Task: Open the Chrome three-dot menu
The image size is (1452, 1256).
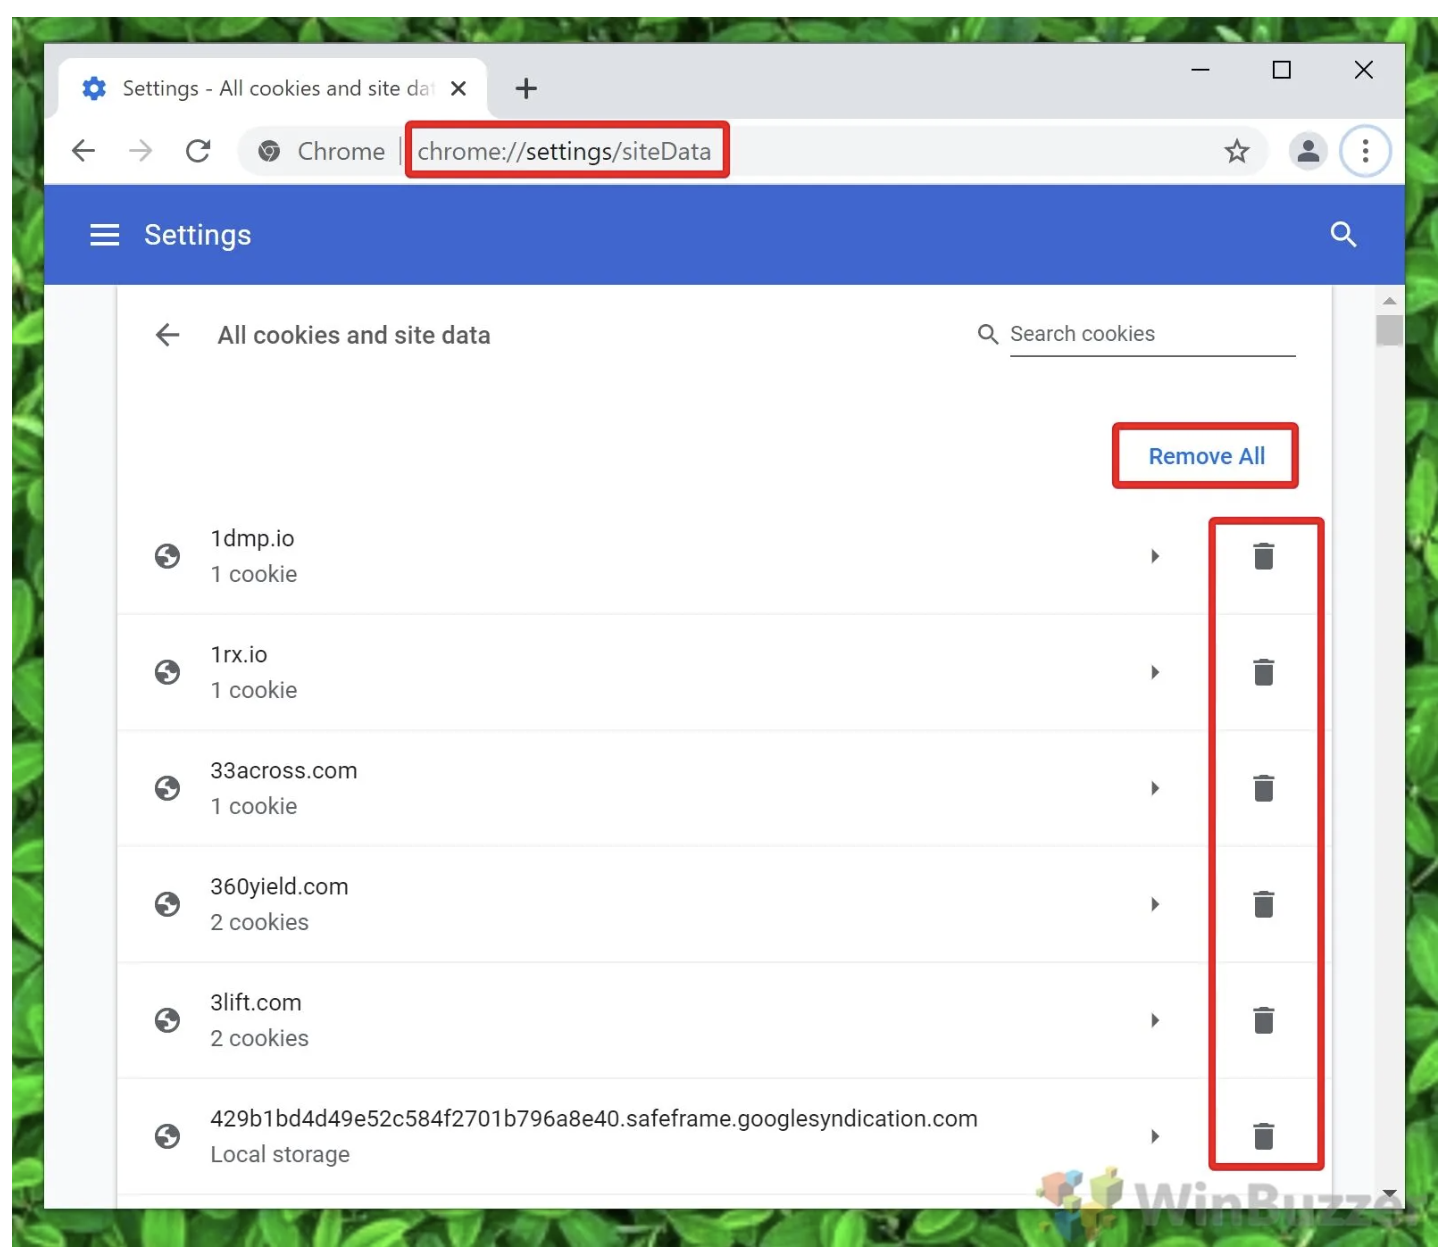Action: [x=1365, y=151]
